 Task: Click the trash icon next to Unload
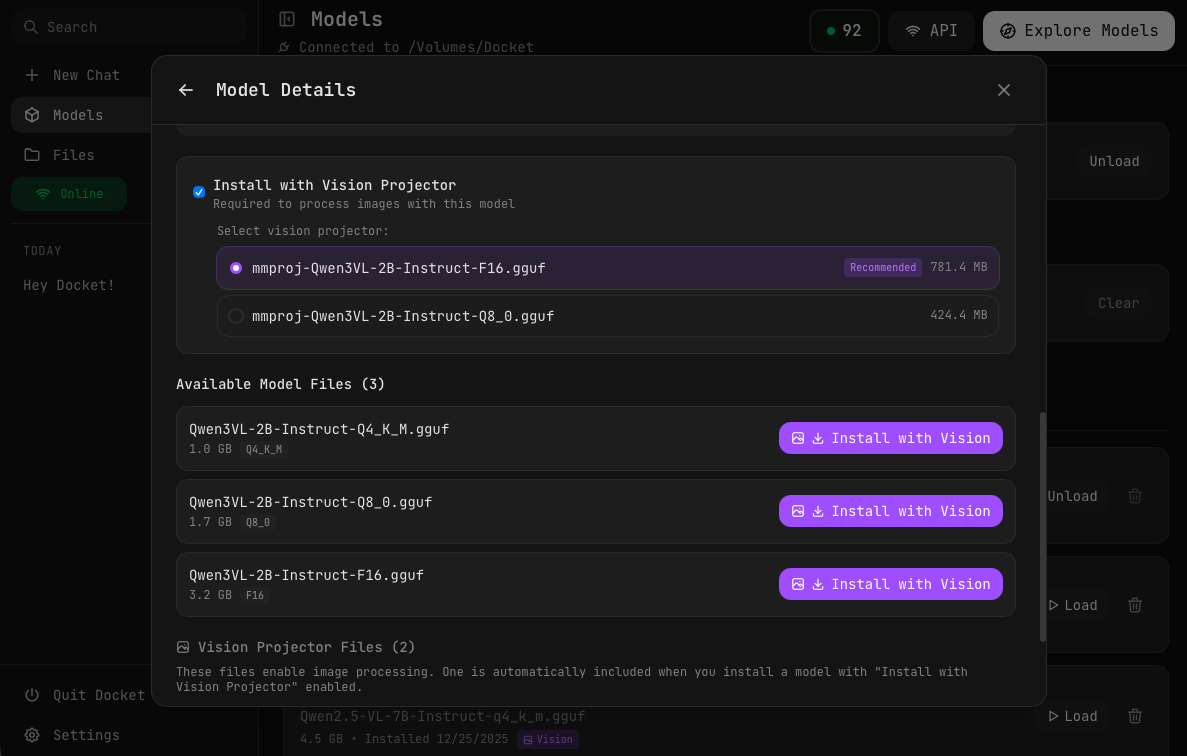click(x=1135, y=496)
